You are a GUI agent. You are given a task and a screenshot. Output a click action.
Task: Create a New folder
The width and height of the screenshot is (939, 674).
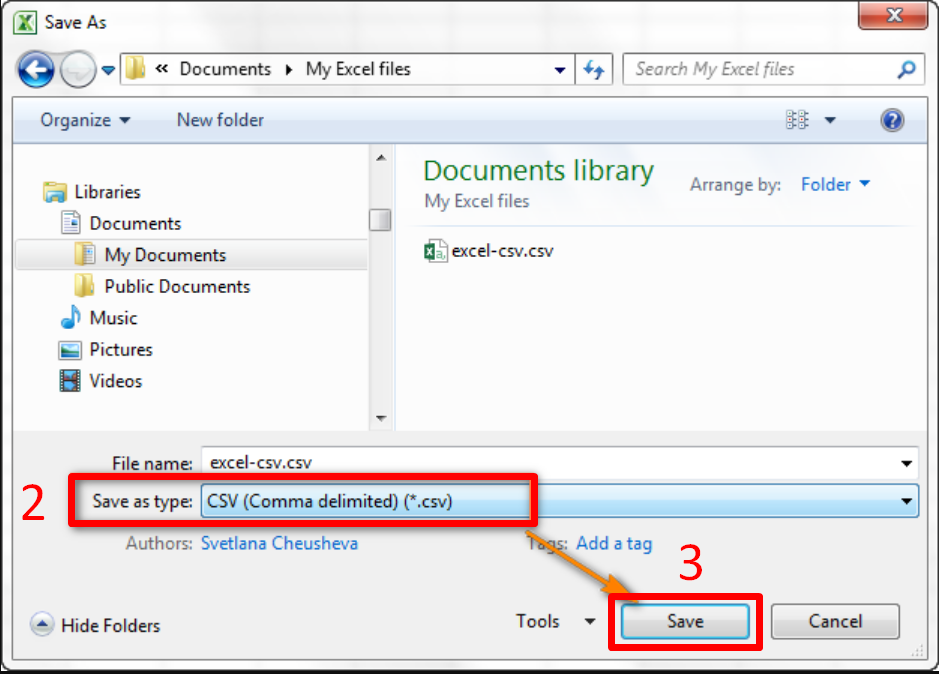coord(220,120)
